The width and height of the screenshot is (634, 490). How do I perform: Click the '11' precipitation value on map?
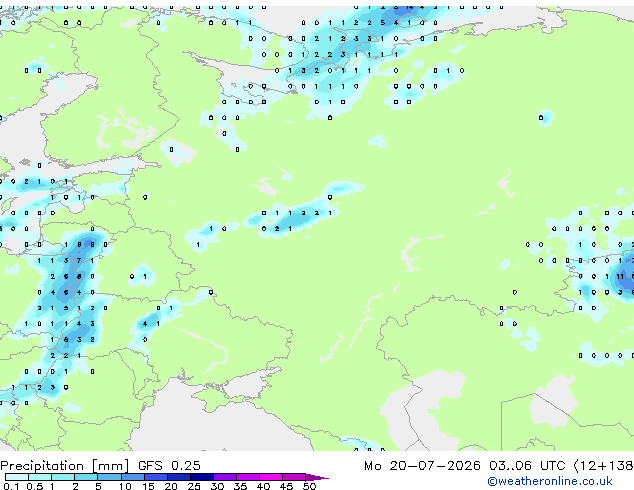(x=620, y=277)
